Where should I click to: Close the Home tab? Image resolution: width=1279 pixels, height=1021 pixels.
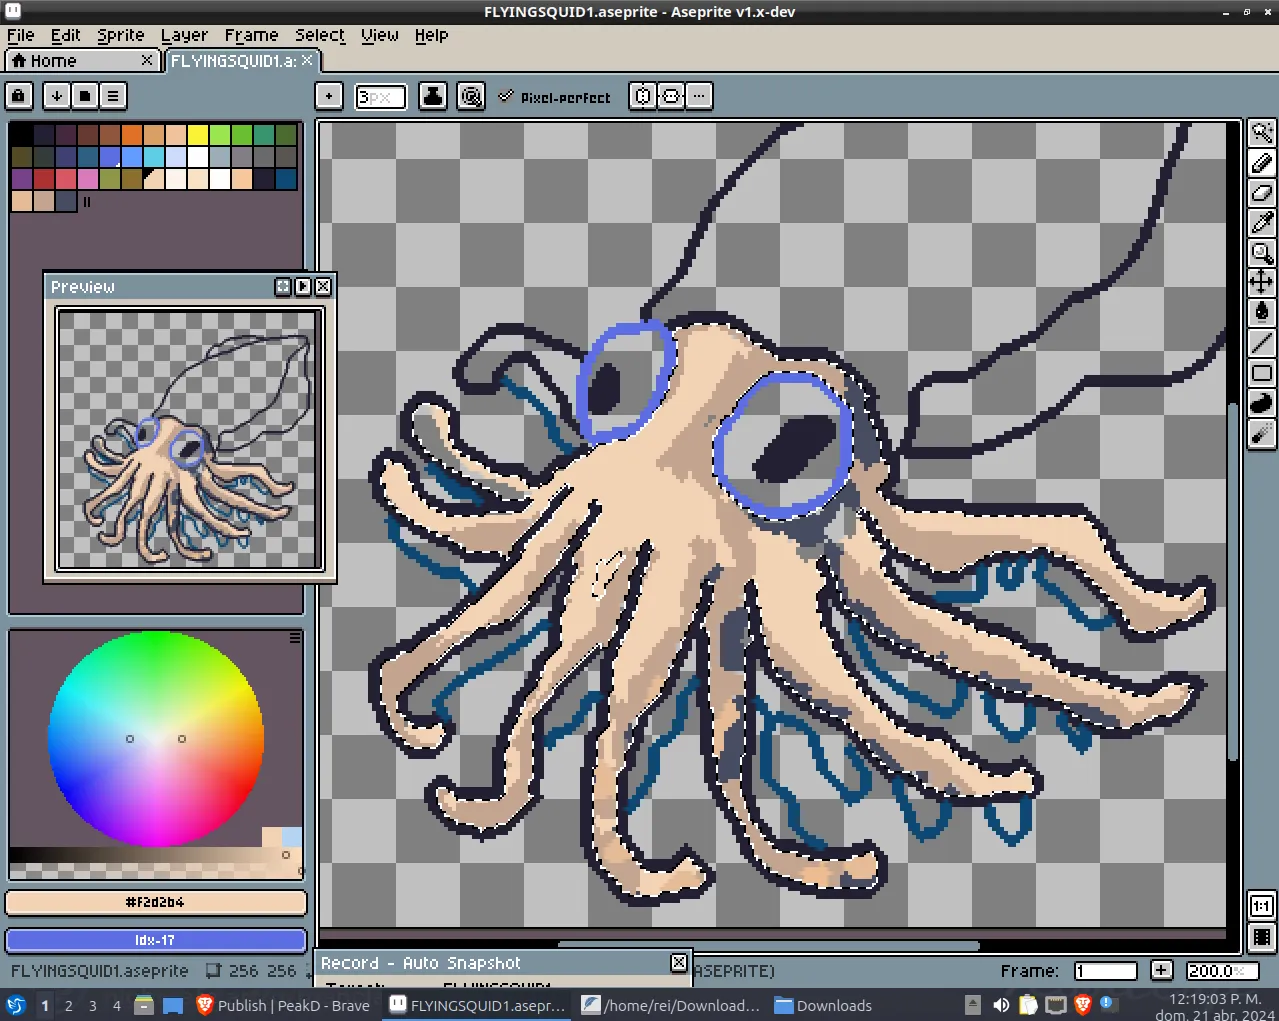click(147, 61)
